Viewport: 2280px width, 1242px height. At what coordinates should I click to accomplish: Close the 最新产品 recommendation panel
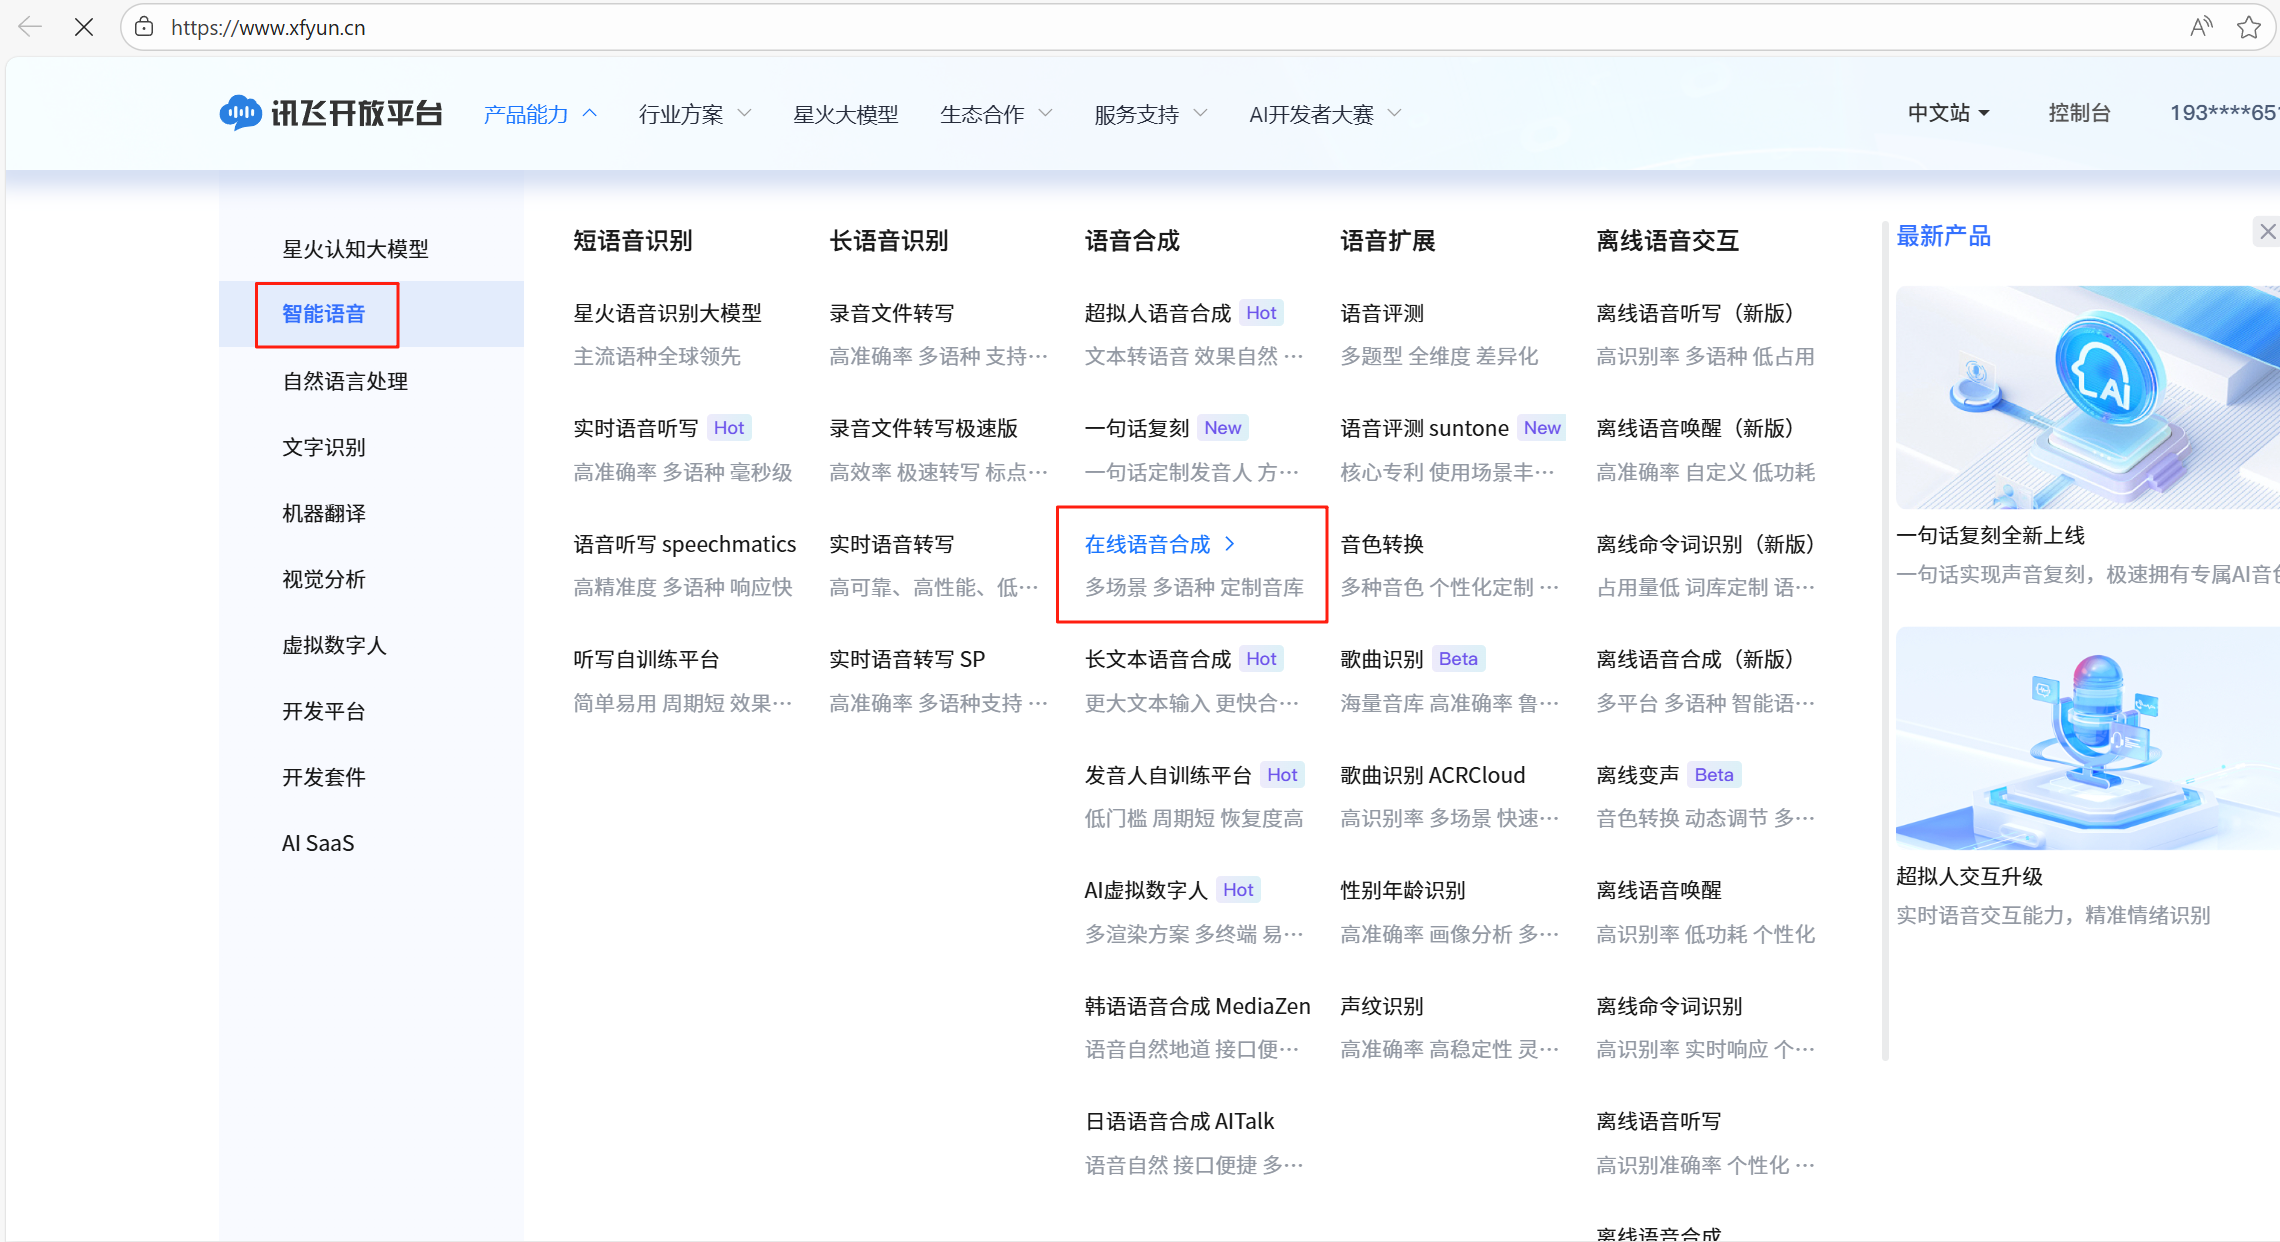tap(2266, 231)
